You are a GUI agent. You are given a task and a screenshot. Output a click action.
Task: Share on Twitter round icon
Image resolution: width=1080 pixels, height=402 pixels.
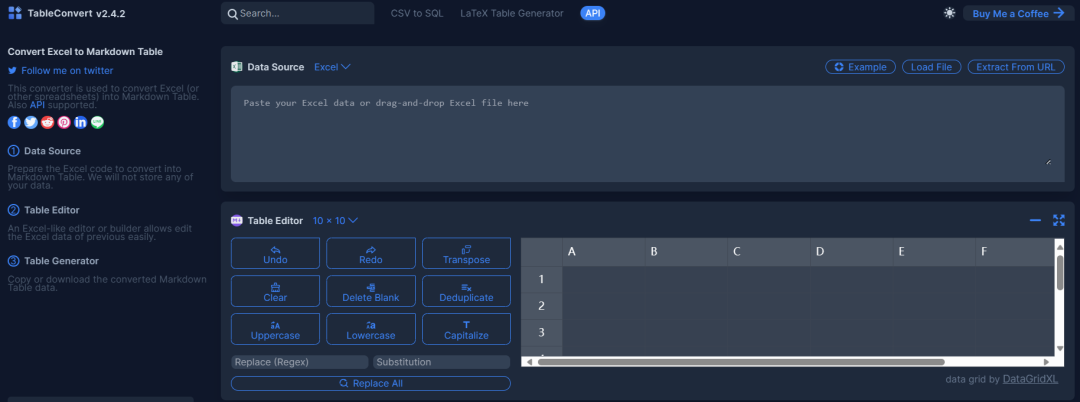coord(31,123)
